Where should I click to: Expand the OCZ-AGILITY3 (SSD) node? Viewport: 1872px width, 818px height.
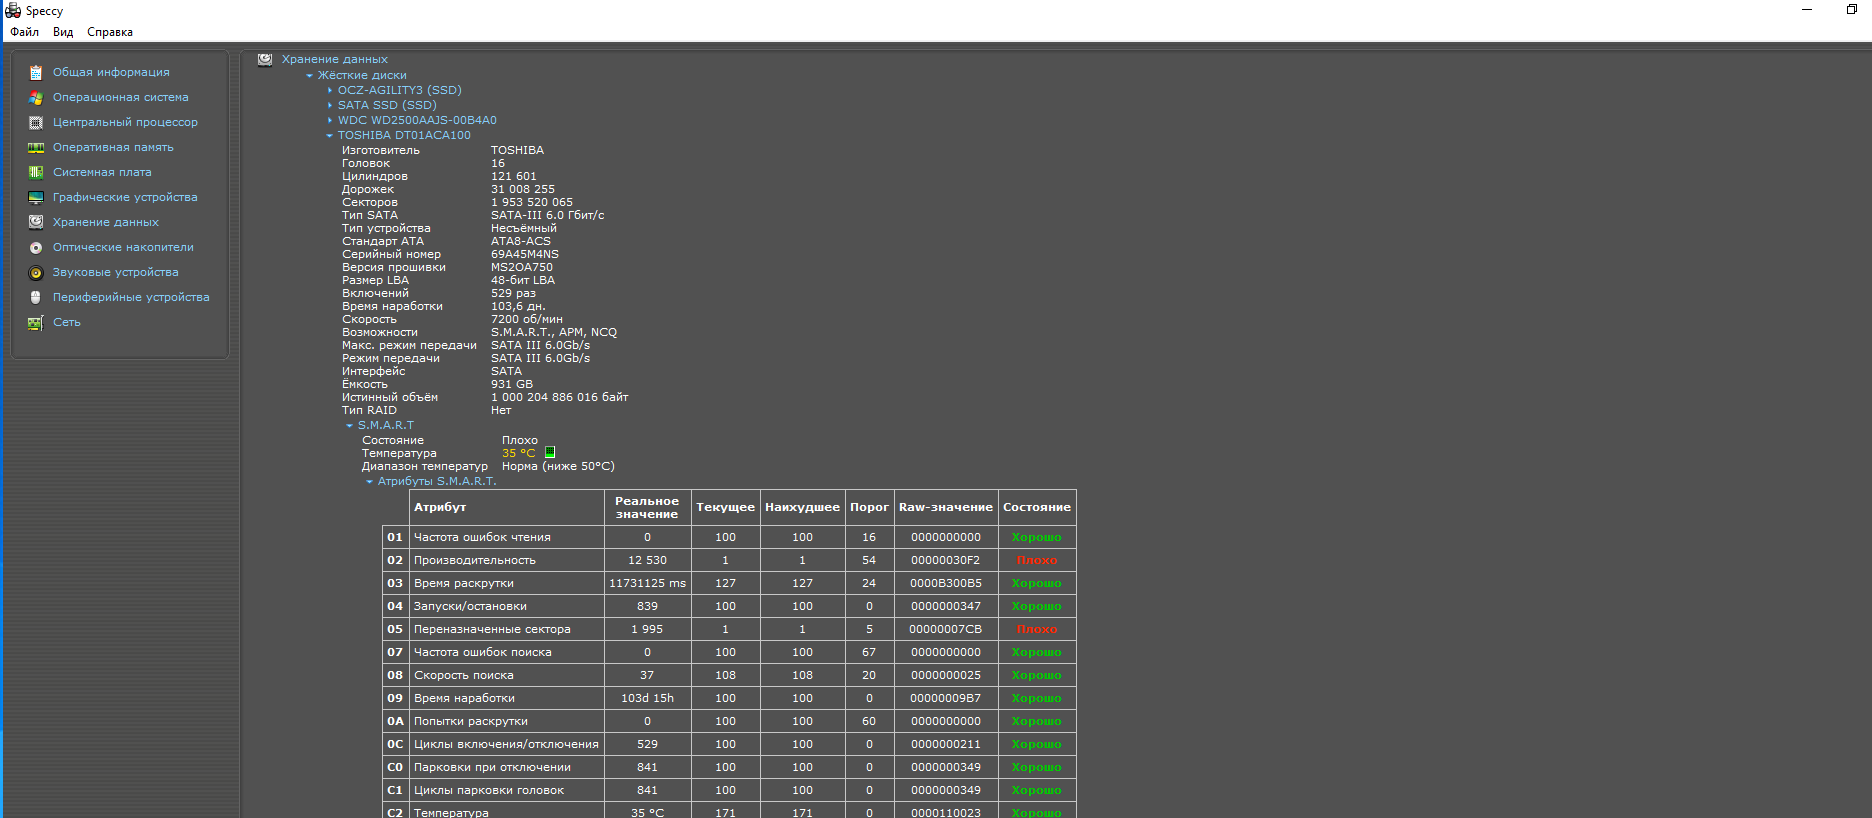coord(330,90)
